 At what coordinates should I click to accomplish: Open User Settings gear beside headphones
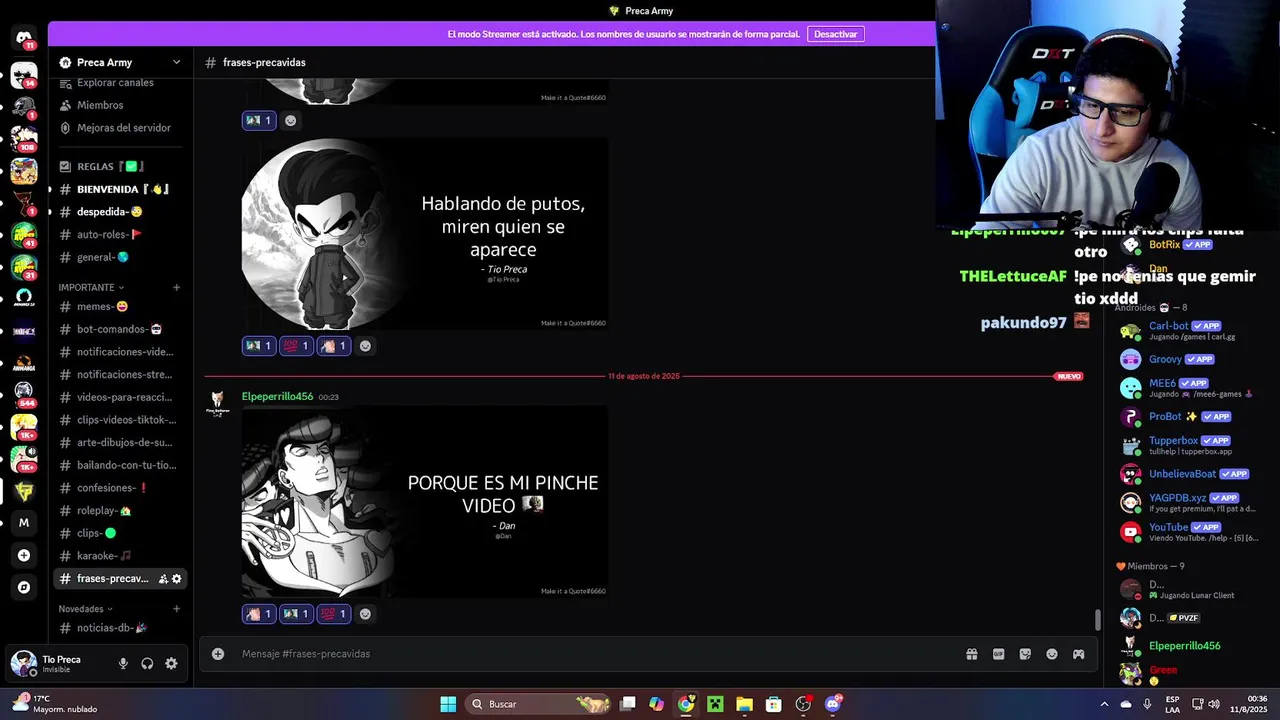[171, 663]
